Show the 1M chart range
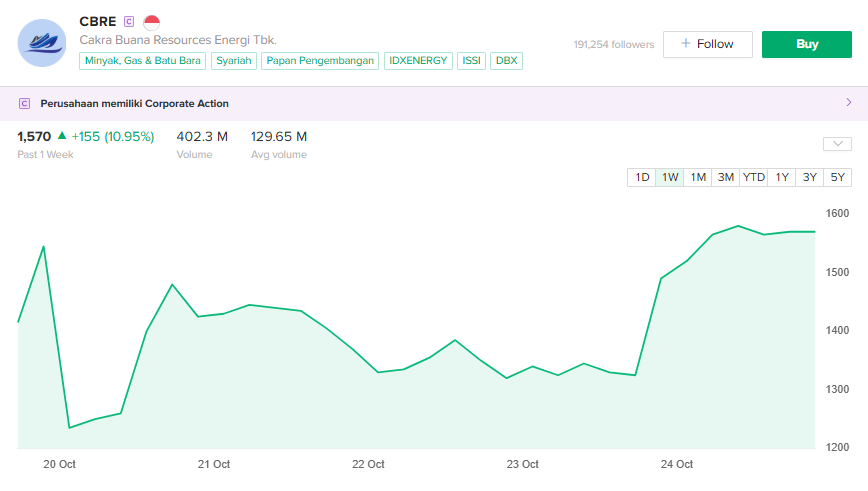This screenshot has width=868, height=491. pyautogui.click(x=698, y=177)
